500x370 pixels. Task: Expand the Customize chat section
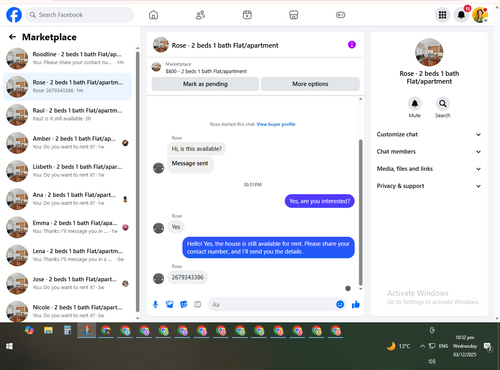pos(429,134)
